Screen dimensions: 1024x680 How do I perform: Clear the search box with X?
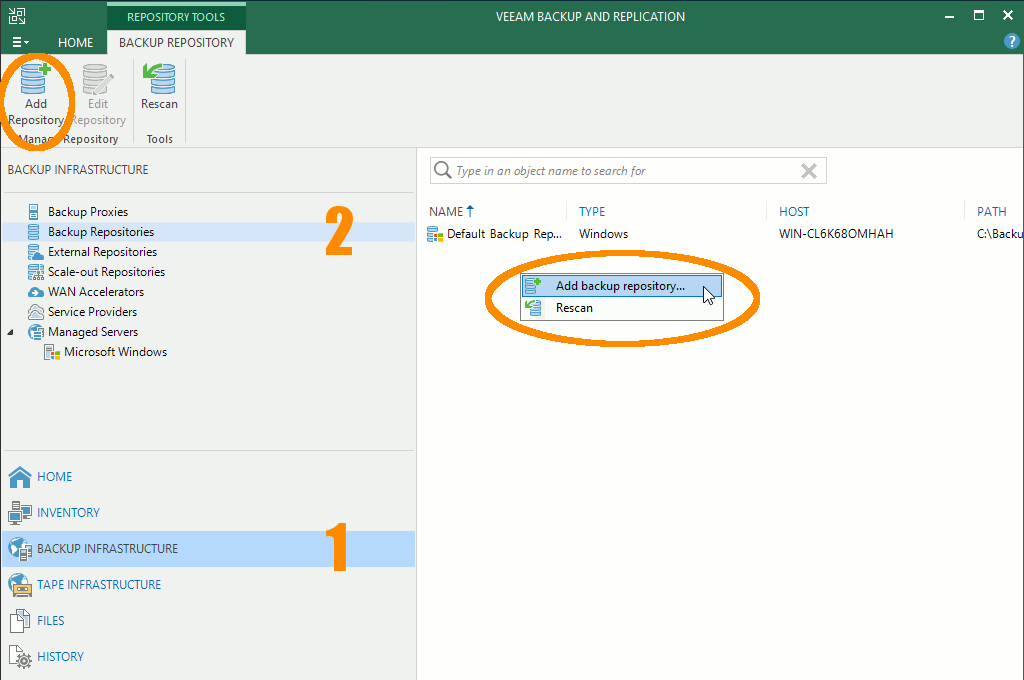[x=809, y=171]
